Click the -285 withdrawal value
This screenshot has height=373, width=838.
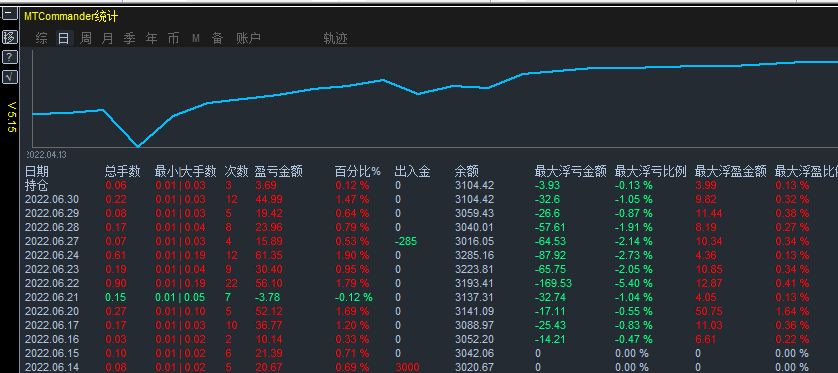click(406, 242)
